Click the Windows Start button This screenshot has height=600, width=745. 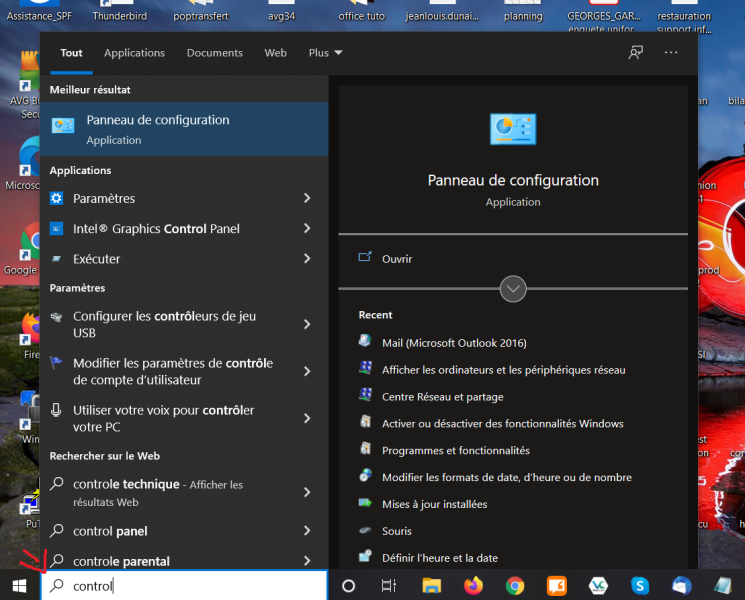(x=19, y=586)
